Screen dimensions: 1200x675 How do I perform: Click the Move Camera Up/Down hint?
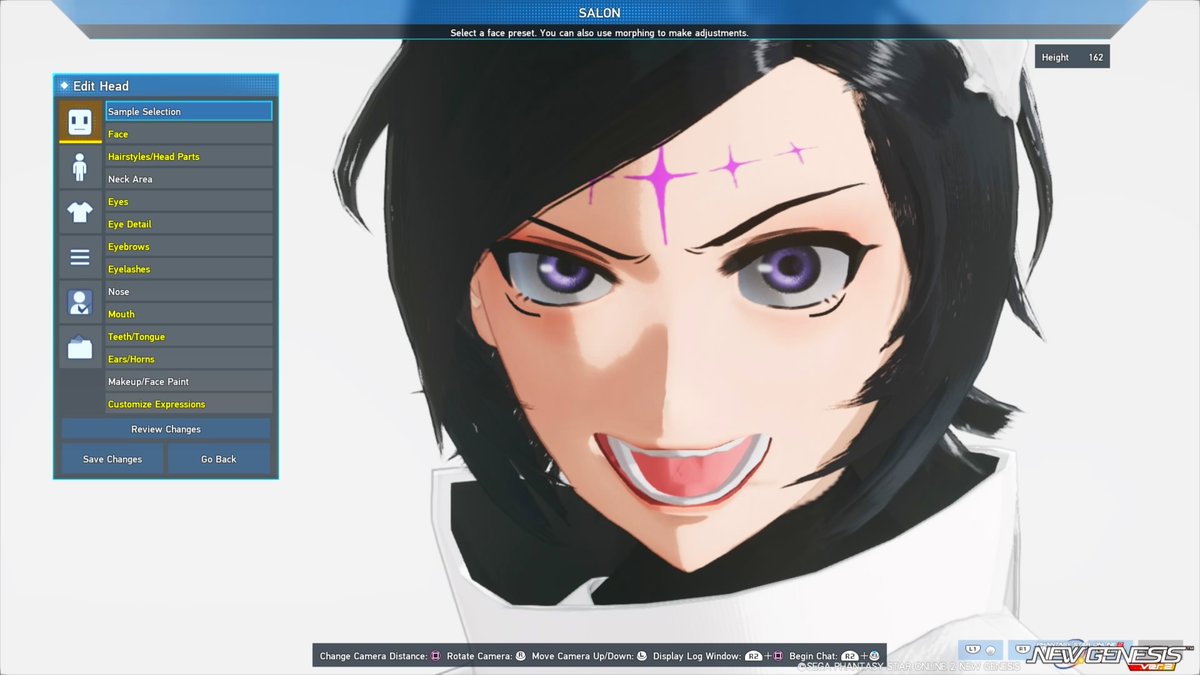click(590, 656)
